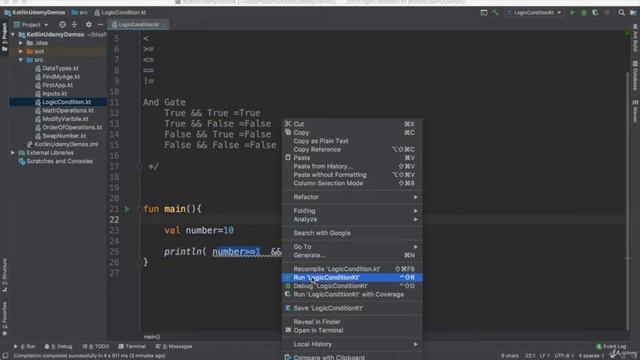Select KotlinUdemyDemos.iml file

(x=66, y=144)
